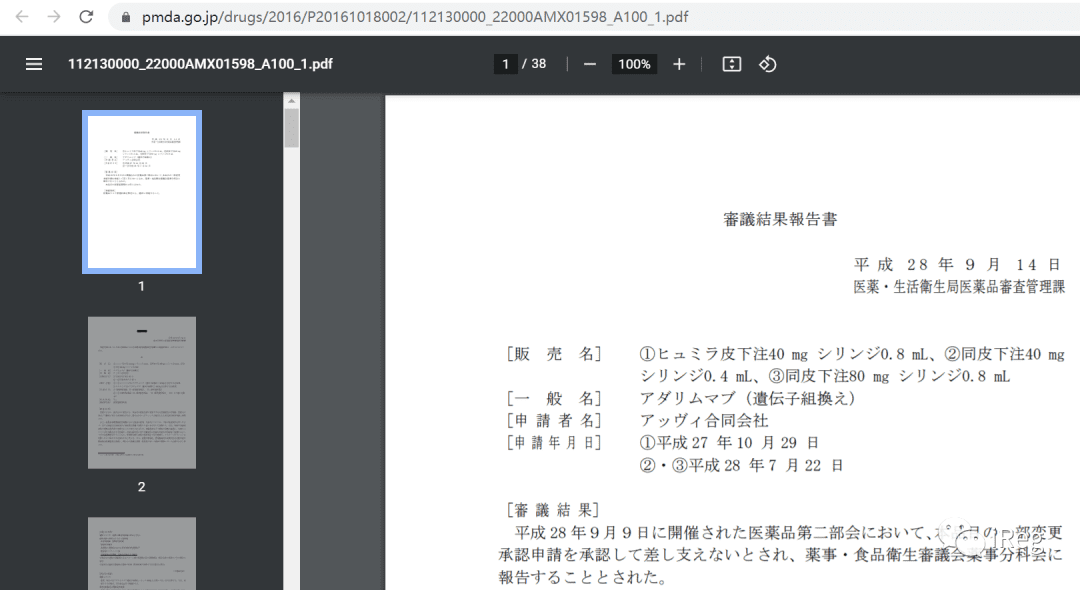This screenshot has width=1080, height=590.
Task: Click the total page count 38
Action: click(x=539, y=64)
